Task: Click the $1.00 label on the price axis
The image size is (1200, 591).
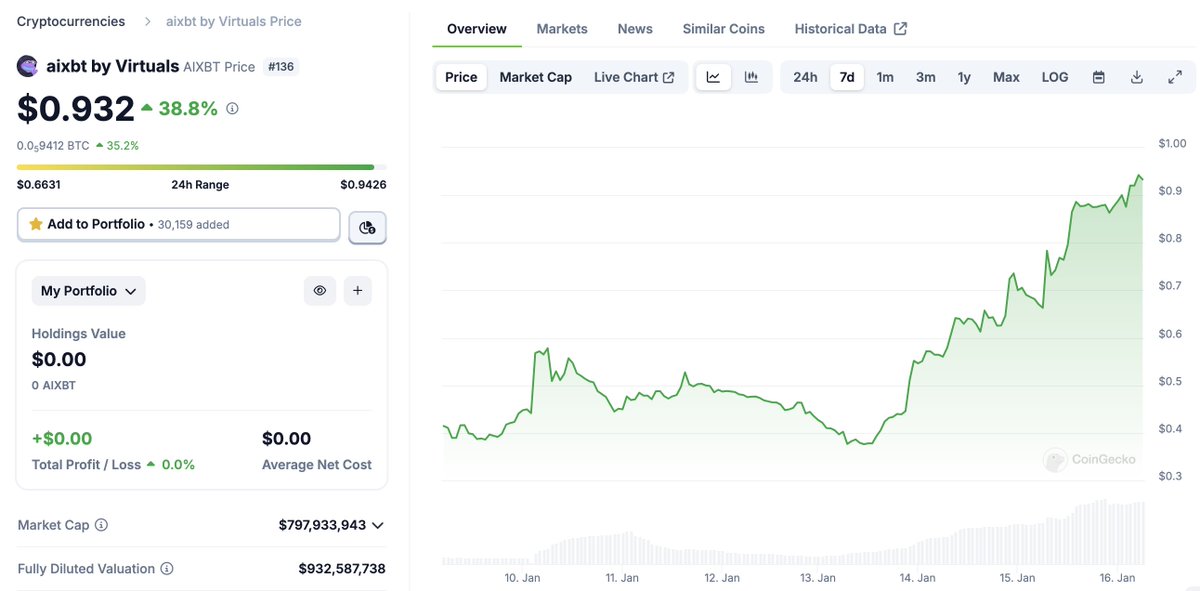Action: point(1172,144)
